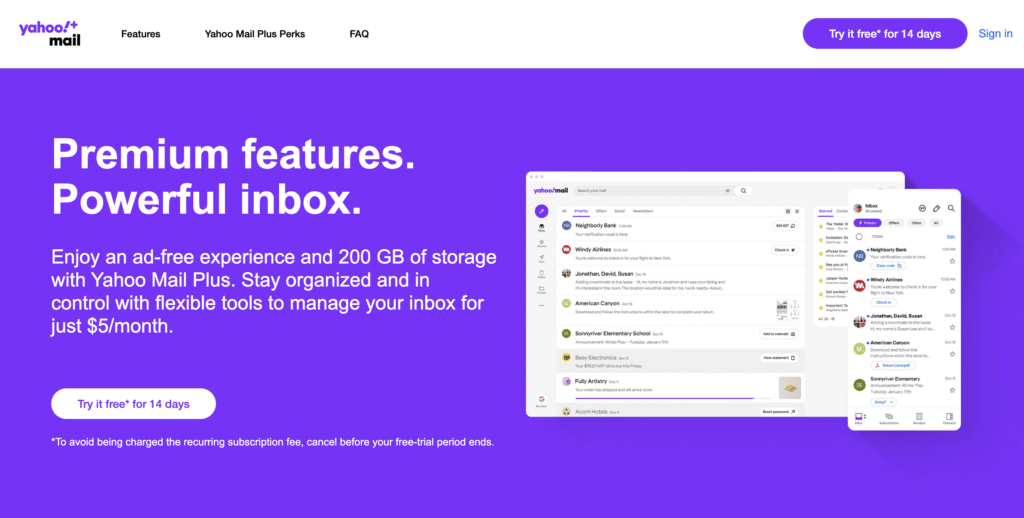
Task: Click the compose pencil icon in mobile mockup
Action: 936,208
